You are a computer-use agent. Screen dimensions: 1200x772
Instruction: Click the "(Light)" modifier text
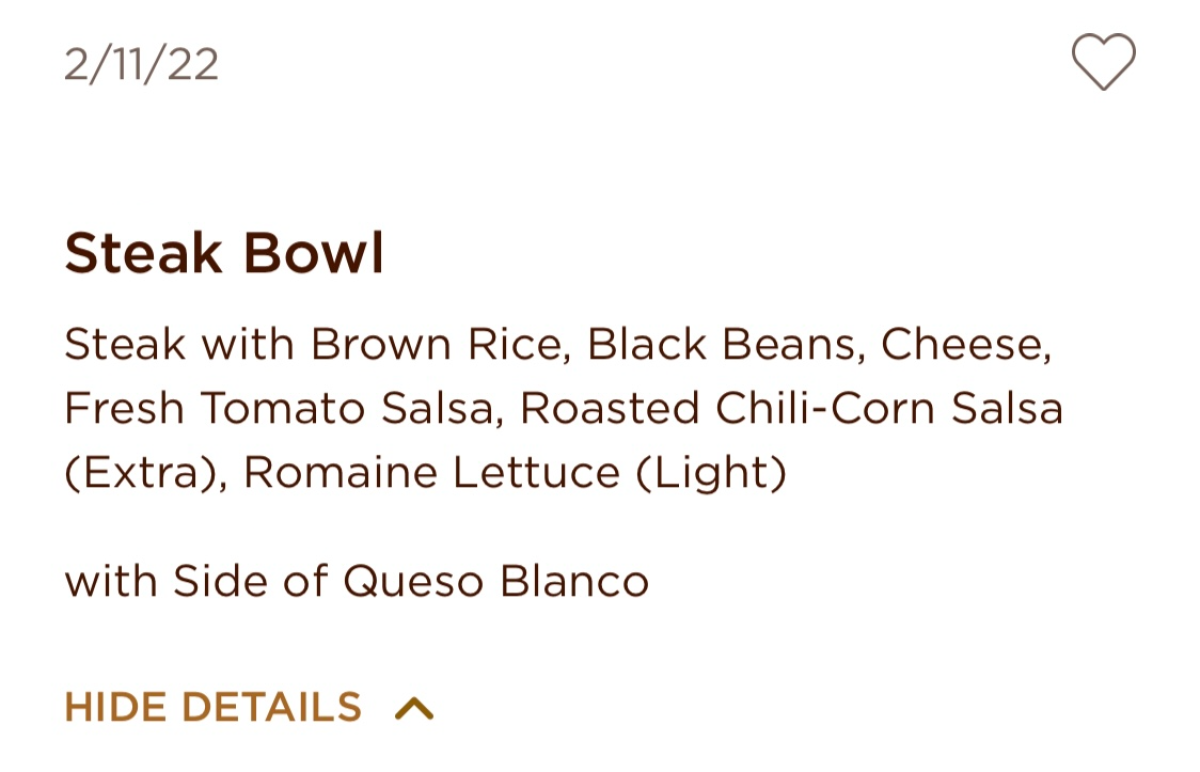[x=711, y=473]
